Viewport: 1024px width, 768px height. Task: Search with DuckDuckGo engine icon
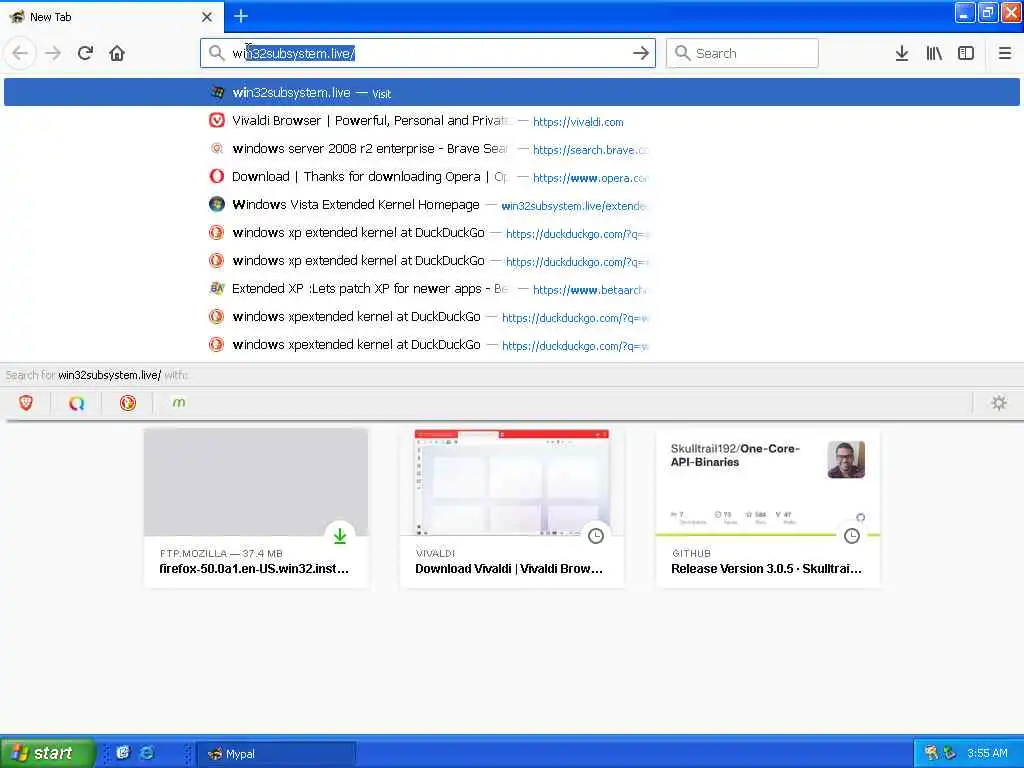(x=128, y=403)
